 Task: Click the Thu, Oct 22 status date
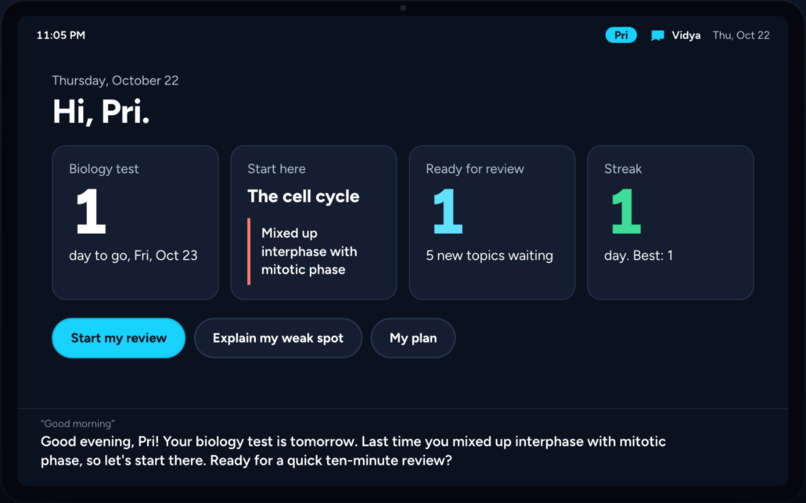[x=741, y=35]
